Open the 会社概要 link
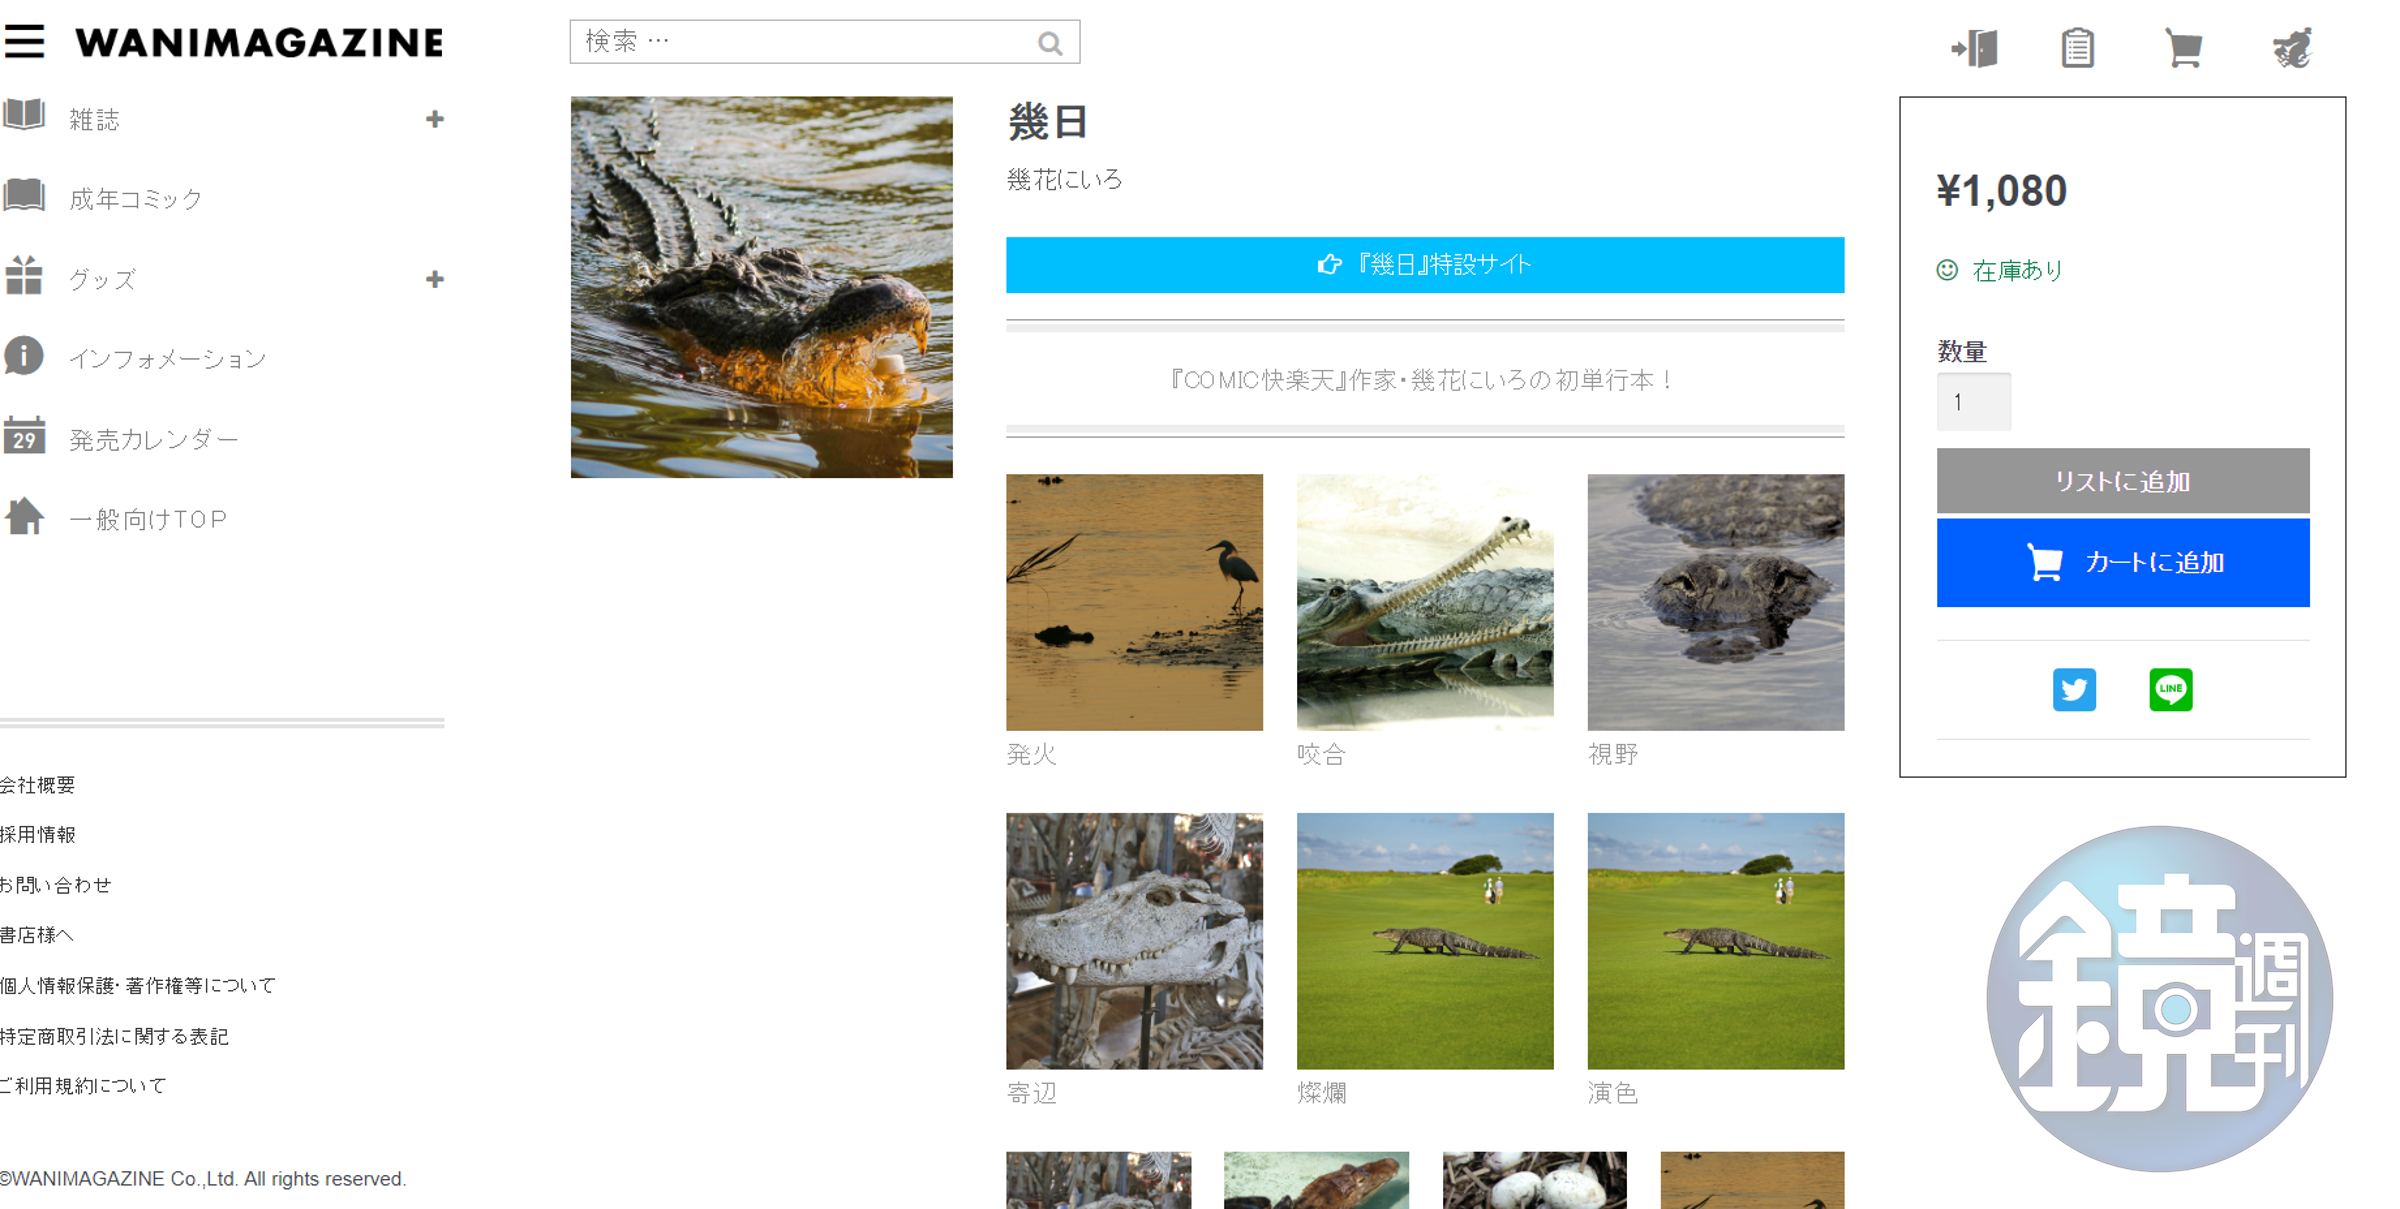The image size is (2400, 1209). pos(37,785)
